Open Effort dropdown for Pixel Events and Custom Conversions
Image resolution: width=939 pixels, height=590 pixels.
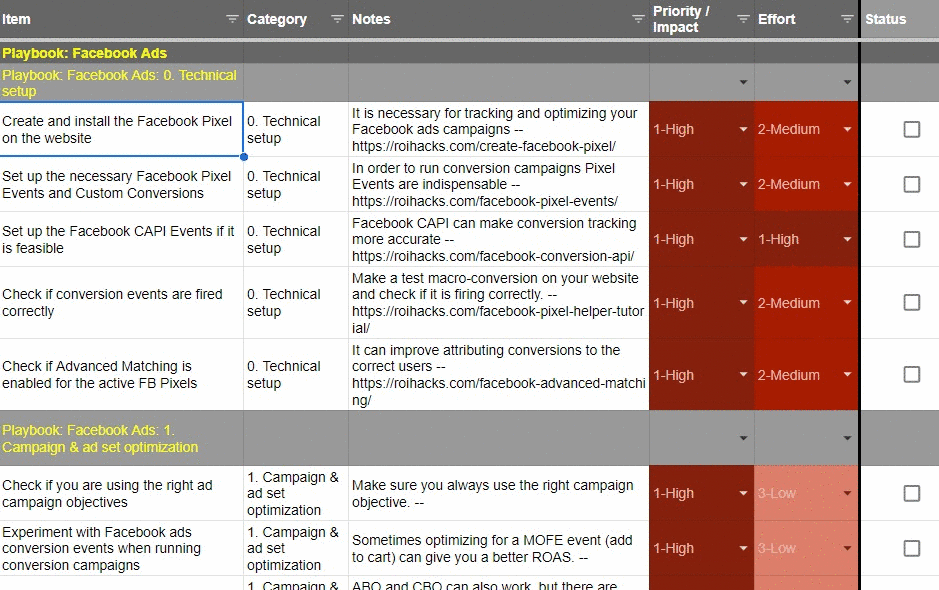click(x=847, y=184)
